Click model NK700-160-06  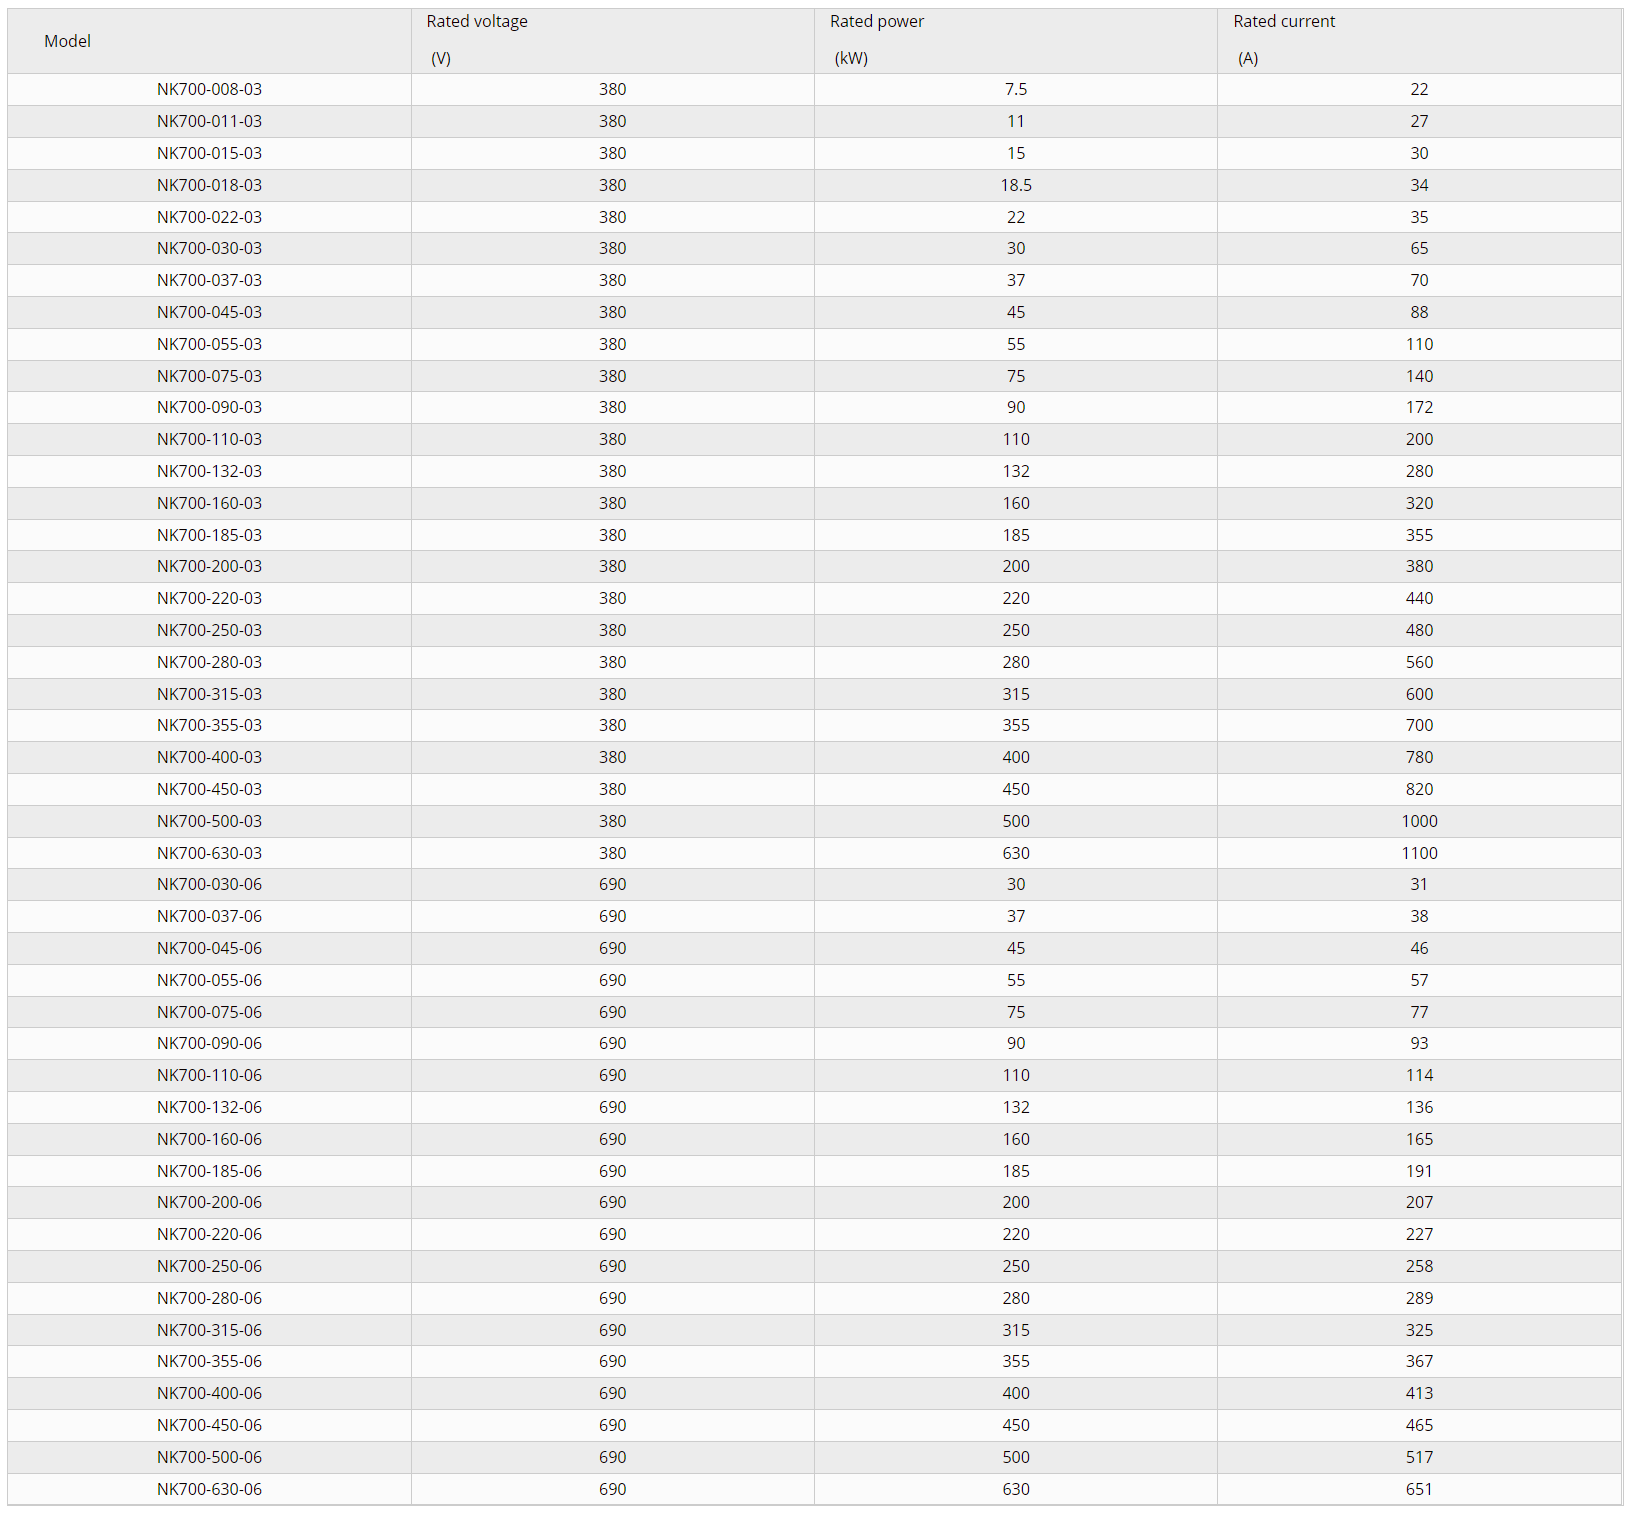click(209, 1139)
